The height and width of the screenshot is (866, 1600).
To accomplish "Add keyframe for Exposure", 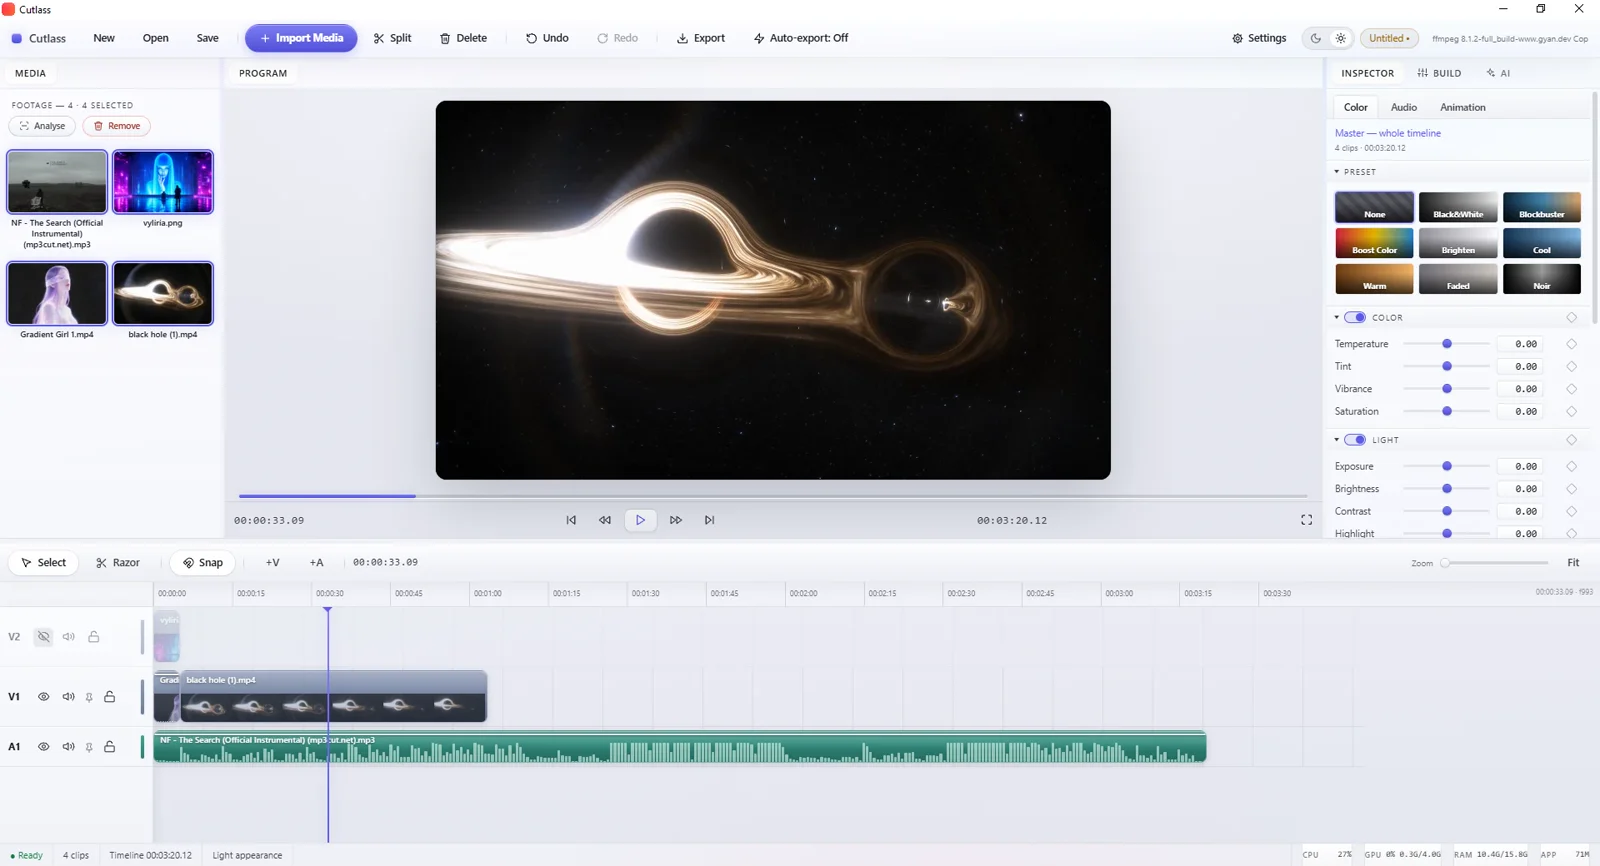I will coord(1571,467).
